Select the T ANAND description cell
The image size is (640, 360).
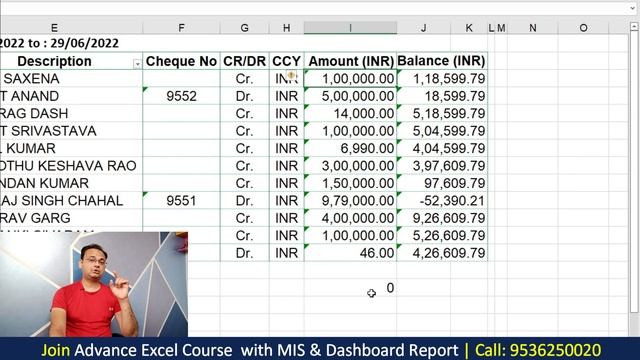(x=71, y=96)
